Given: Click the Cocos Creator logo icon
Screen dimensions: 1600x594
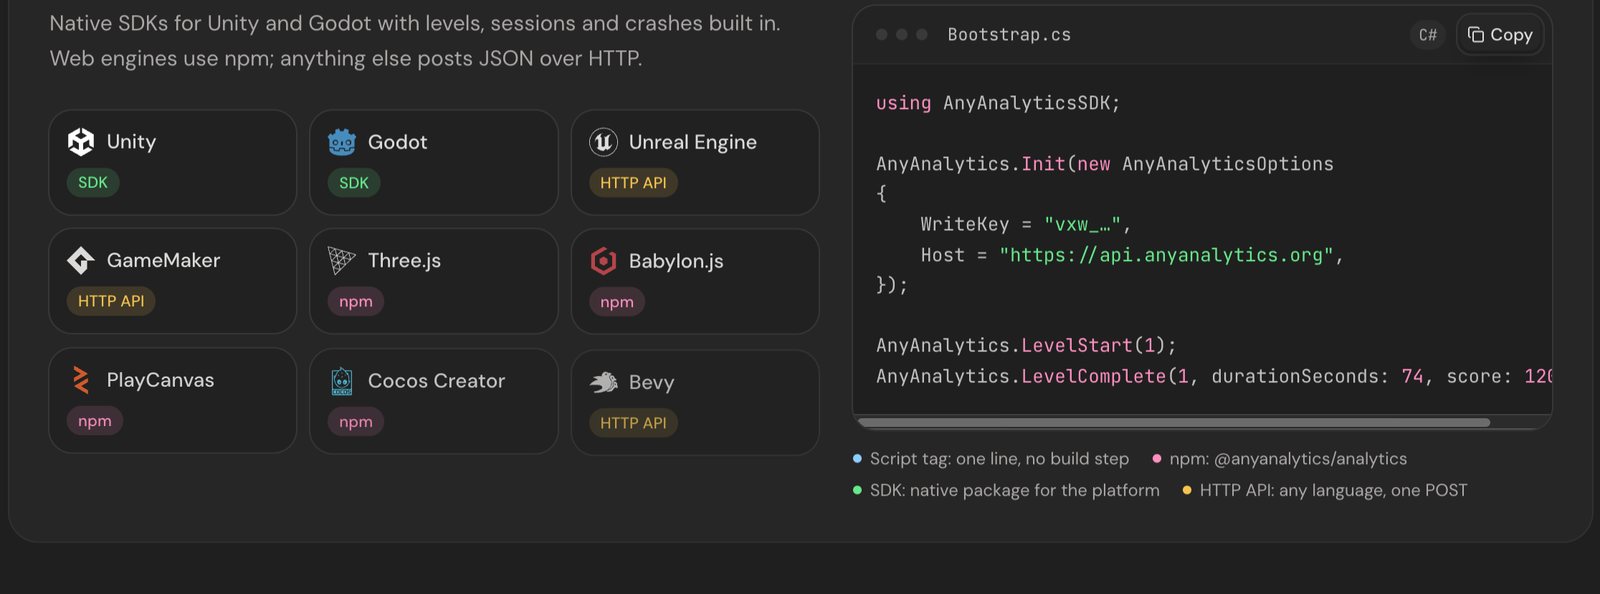Looking at the screenshot, I should (x=342, y=381).
